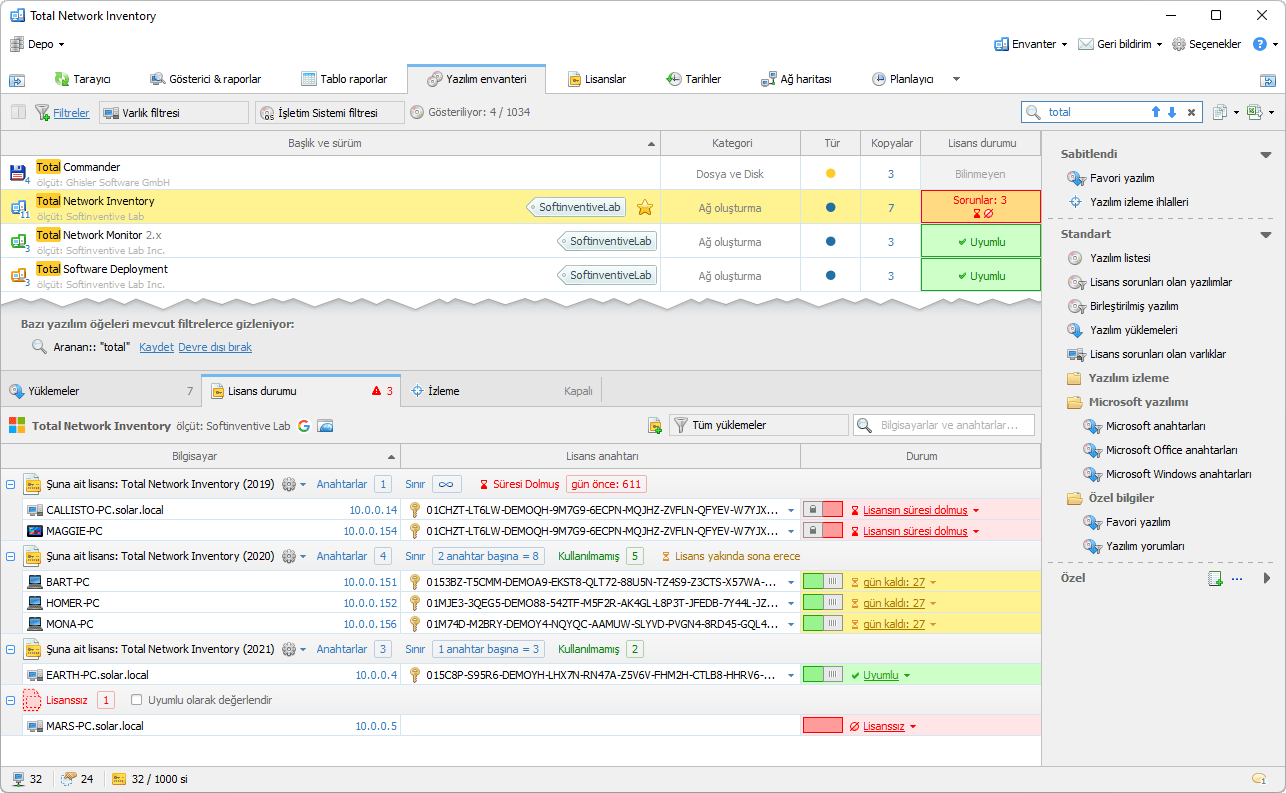Open the 'Tüm yüklemeler' filter dropdown
This screenshot has height=793, width=1286.
(758, 426)
